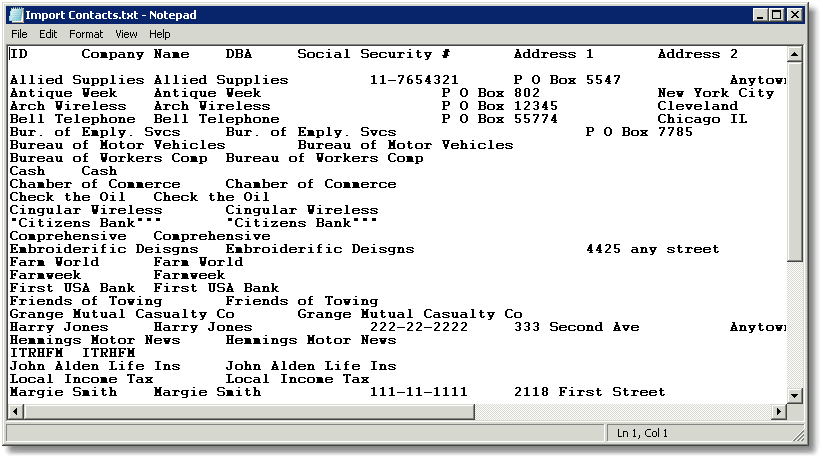823x460 pixels.
Task: Click the first 'Local Income Tax' entry
Action: (x=81, y=379)
